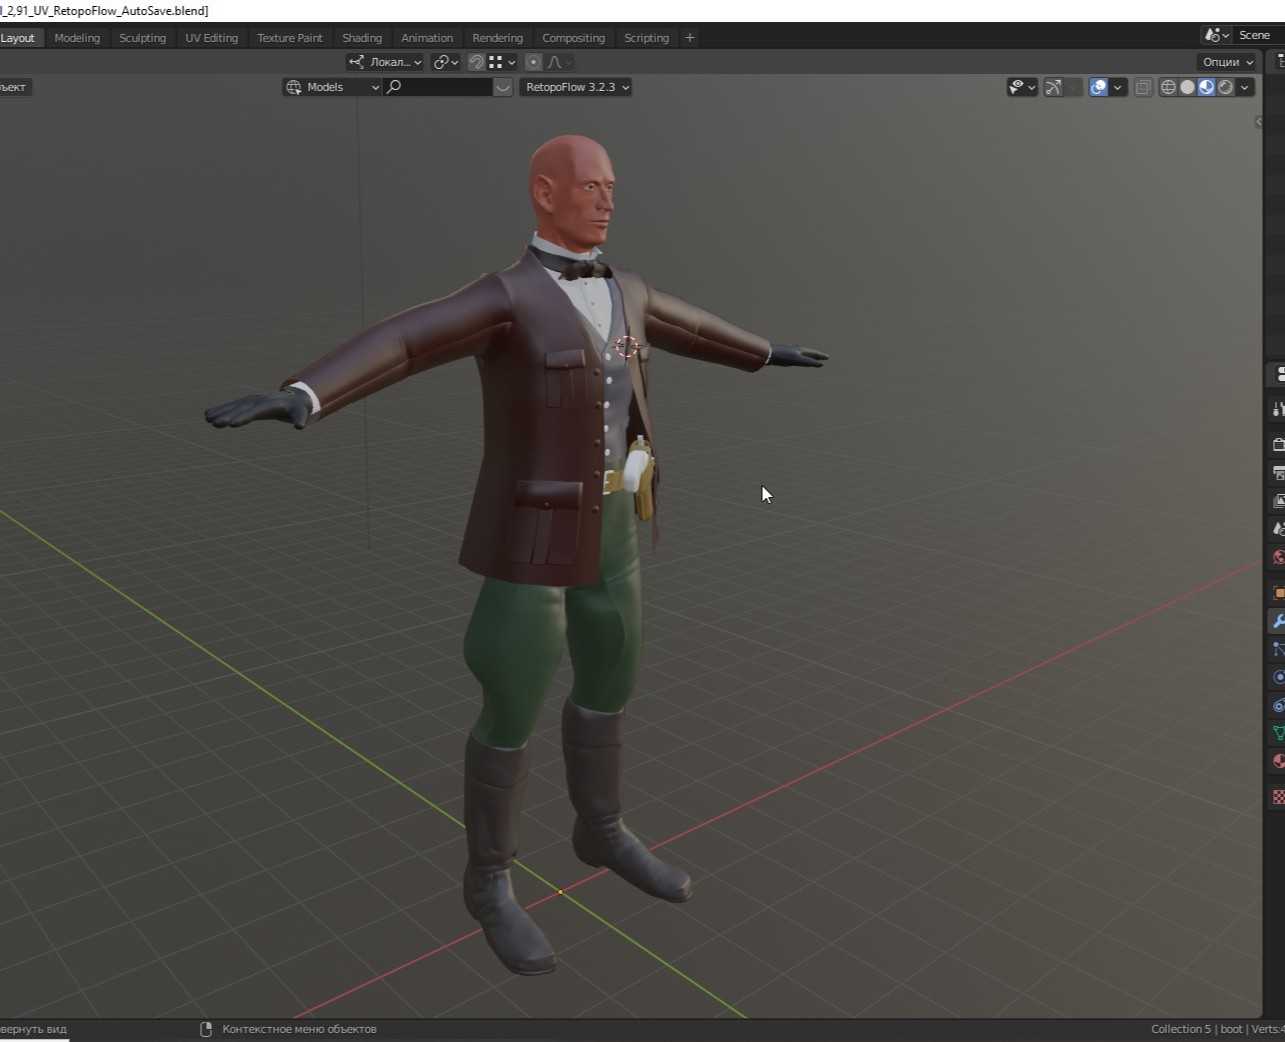
Task: Open Object properties orange square tab
Action: tap(1278, 593)
